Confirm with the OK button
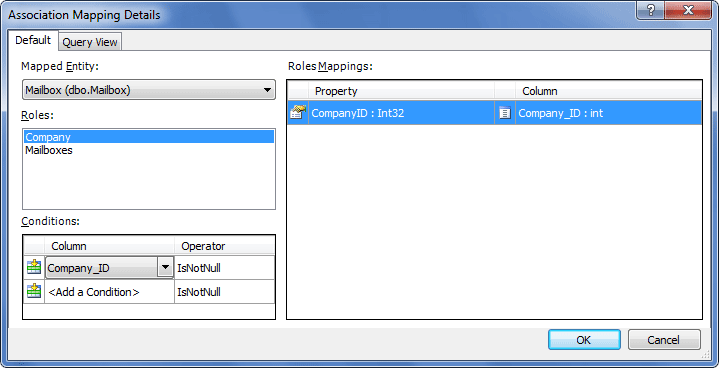 [584, 340]
